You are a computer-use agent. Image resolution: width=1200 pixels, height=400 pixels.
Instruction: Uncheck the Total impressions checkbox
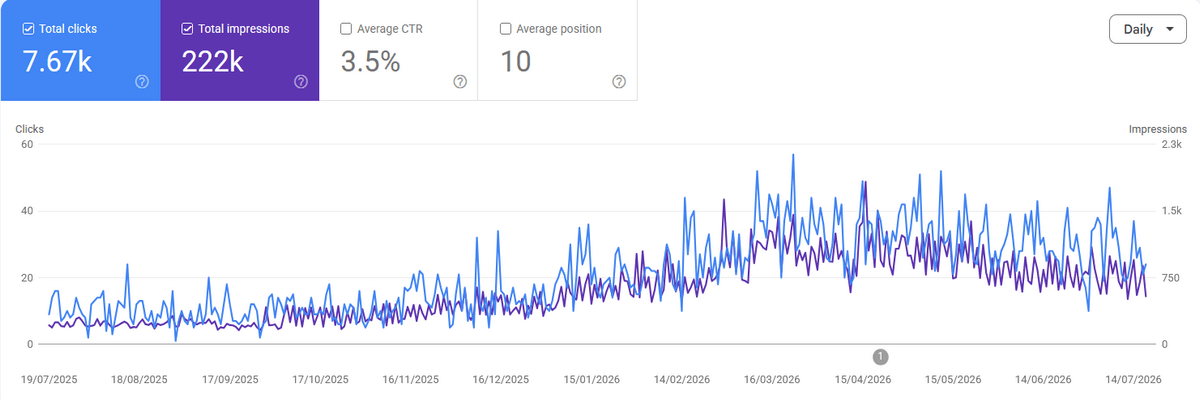(187, 29)
